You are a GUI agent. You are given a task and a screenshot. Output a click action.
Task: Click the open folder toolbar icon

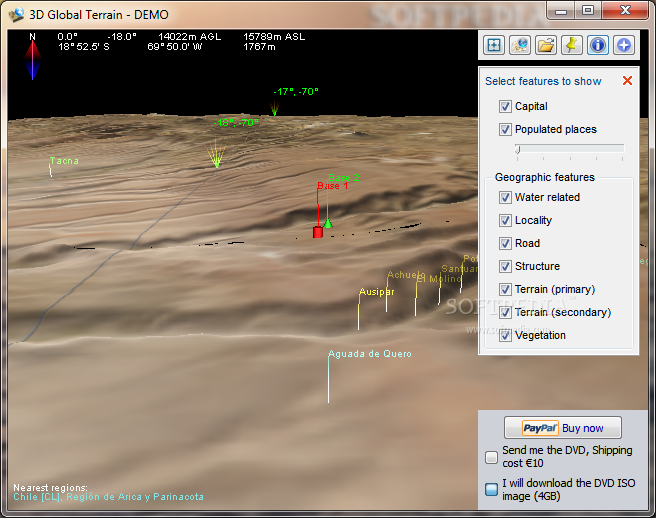click(x=546, y=45)
